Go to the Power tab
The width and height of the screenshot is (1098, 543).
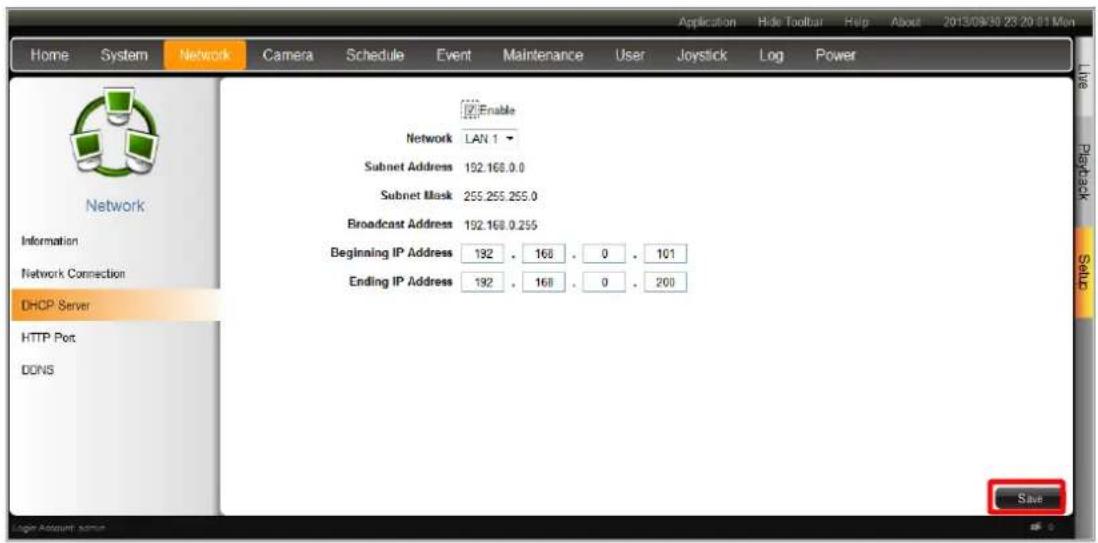point(835,55)
